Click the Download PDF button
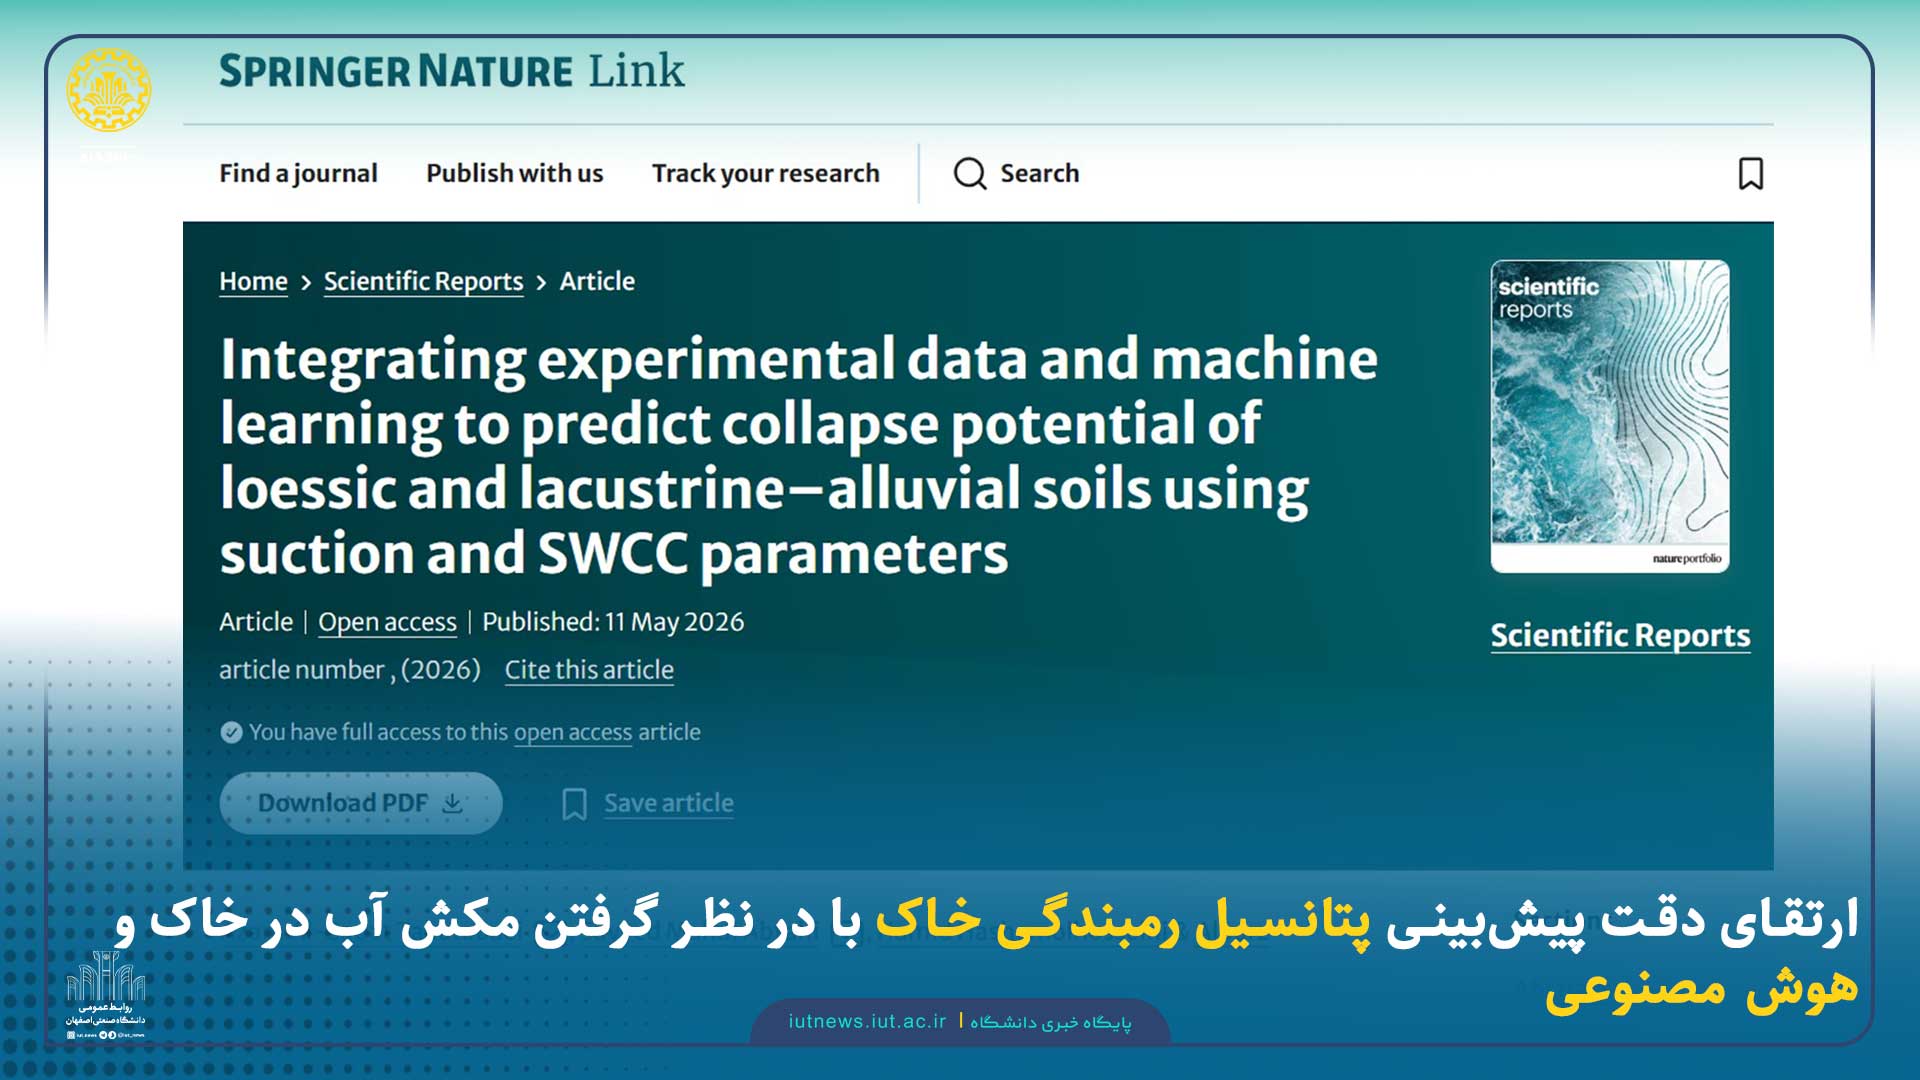1920x1080 pixels. click(x=361, y=803)
